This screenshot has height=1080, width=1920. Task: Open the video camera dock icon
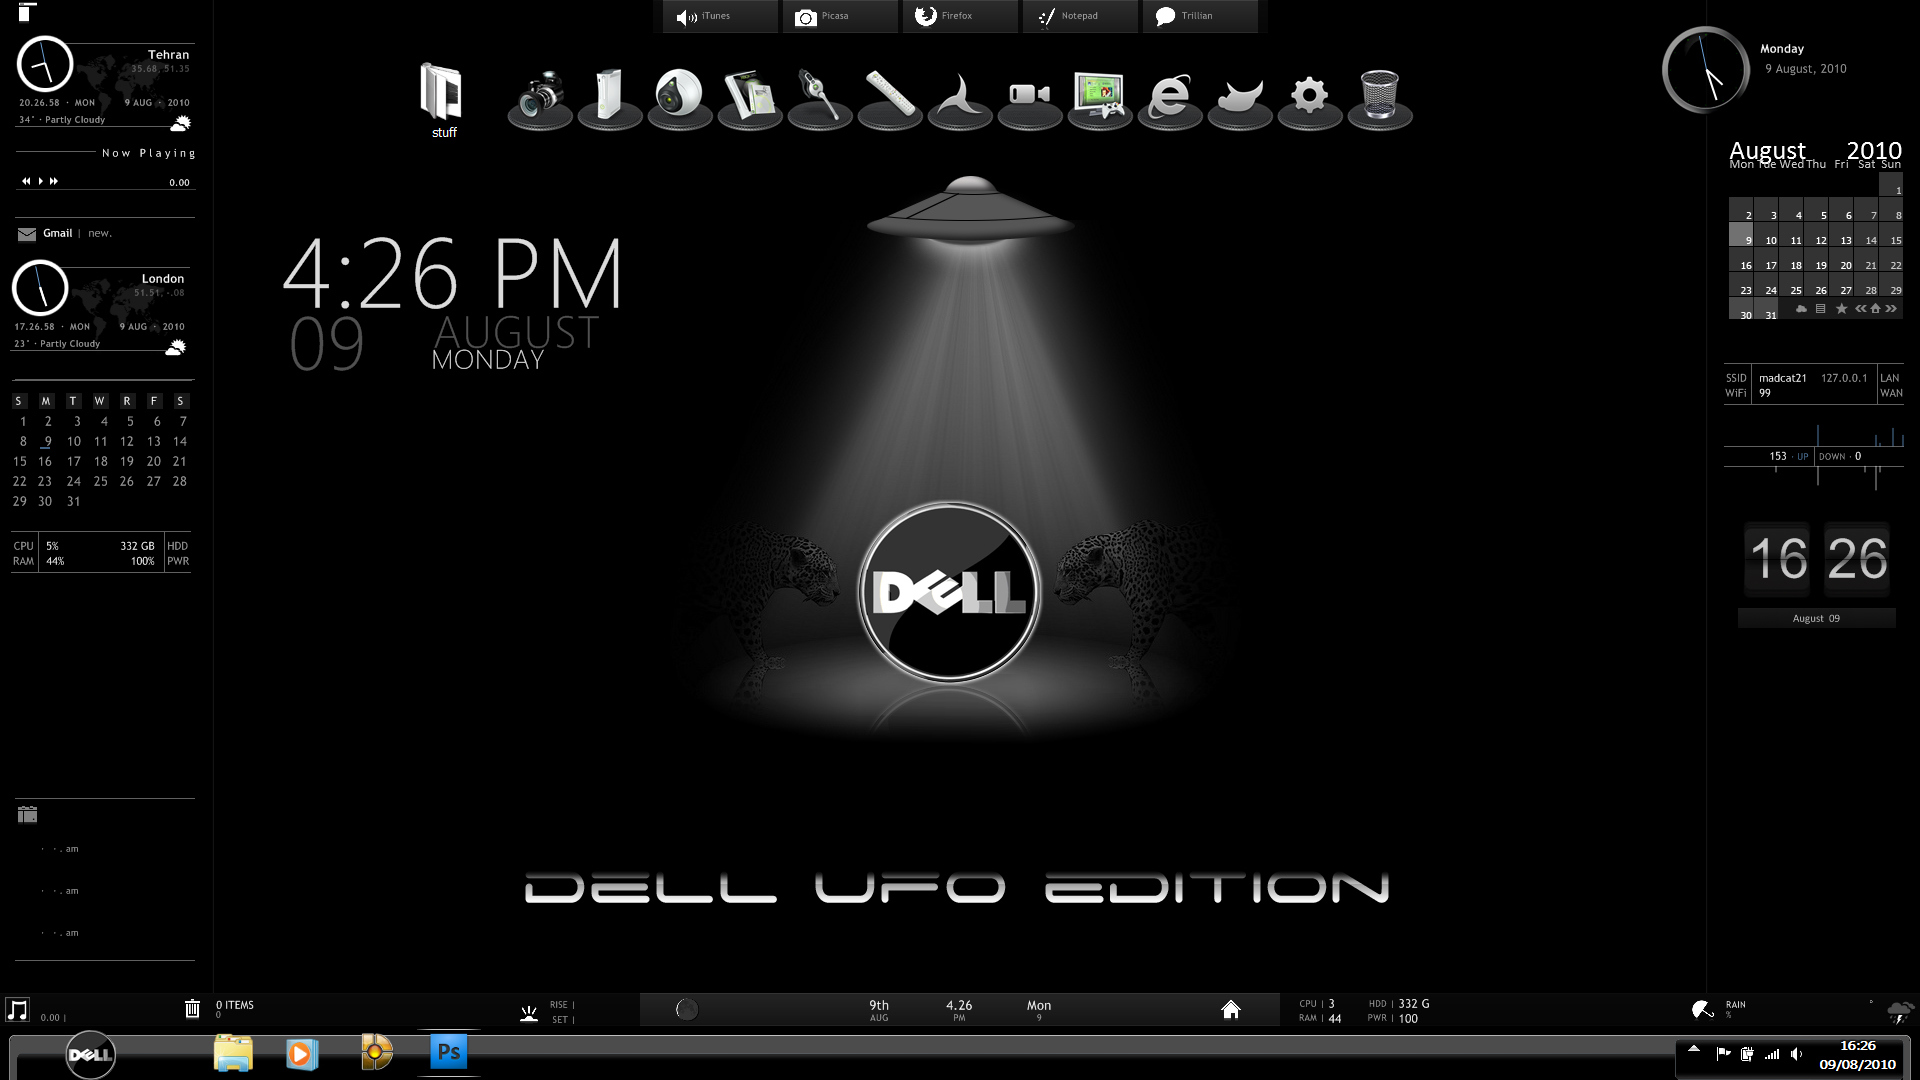pos(1029,94)
